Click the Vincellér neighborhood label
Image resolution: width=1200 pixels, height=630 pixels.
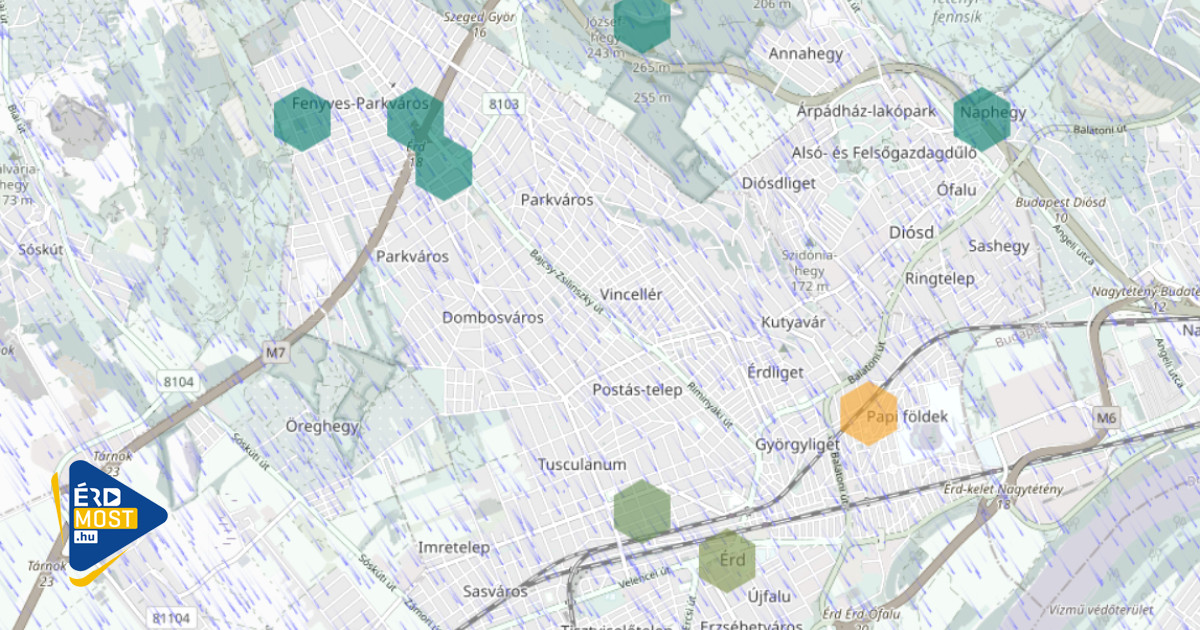tap(630, 295)
